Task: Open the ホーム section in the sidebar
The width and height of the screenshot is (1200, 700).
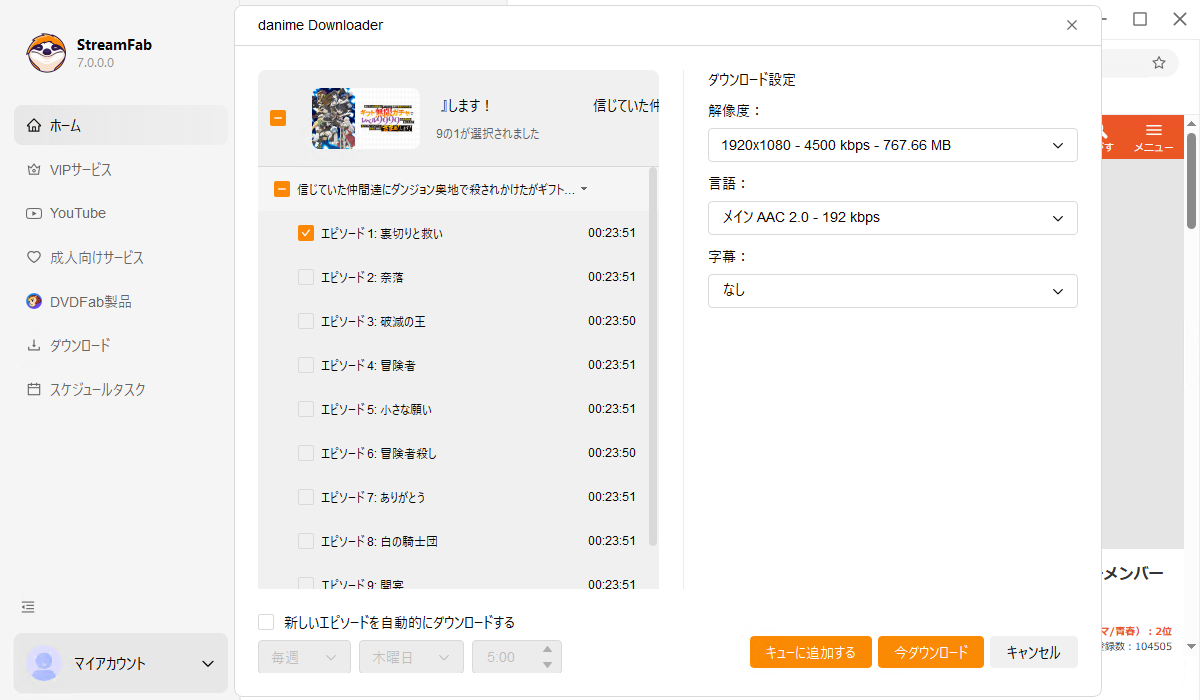Action: 60,125
